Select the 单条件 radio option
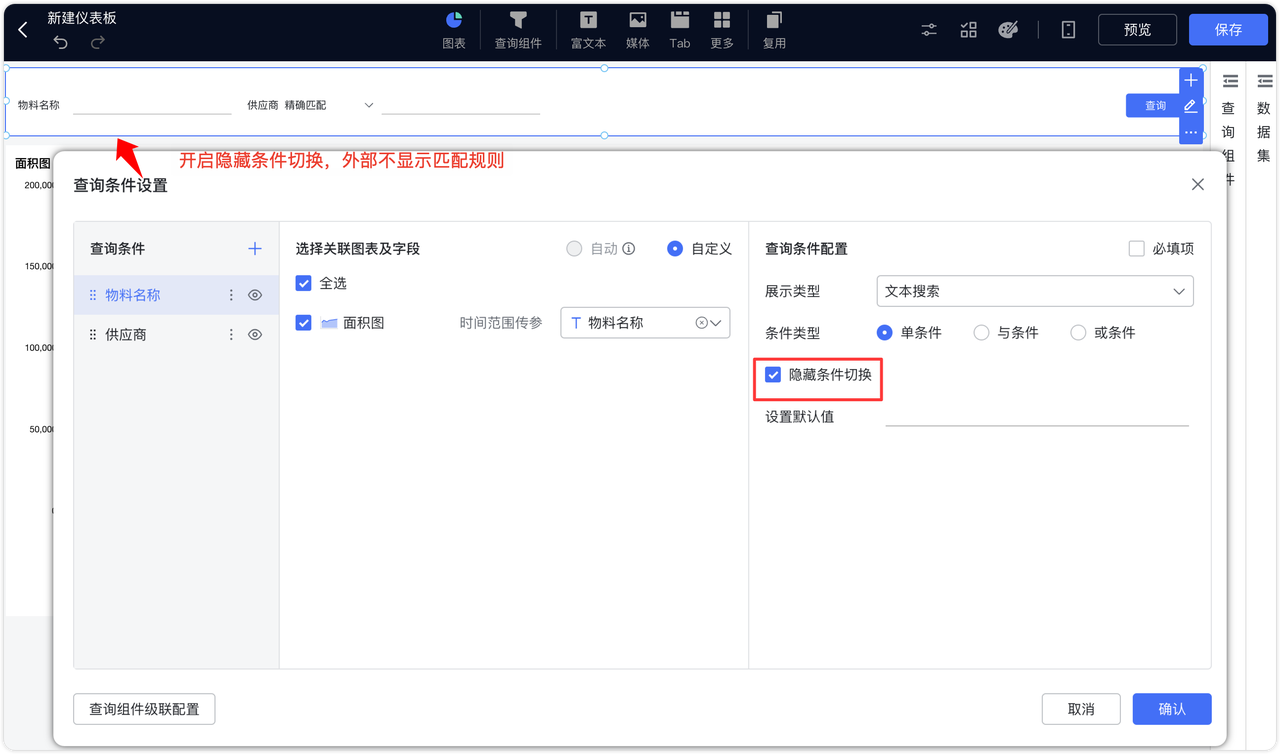 884,332
